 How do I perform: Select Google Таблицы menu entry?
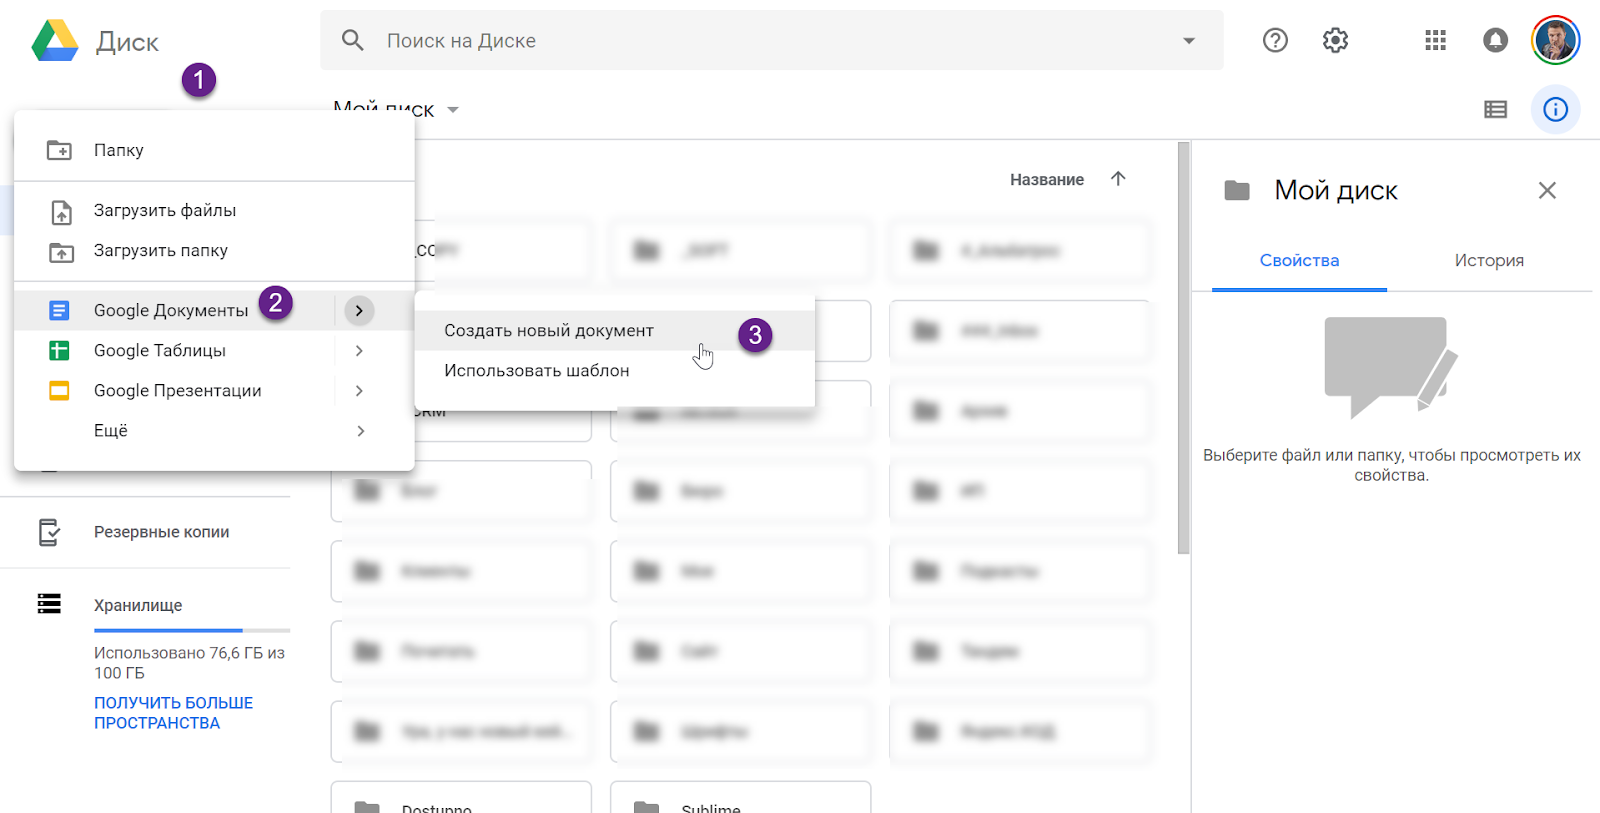[174, 350]
